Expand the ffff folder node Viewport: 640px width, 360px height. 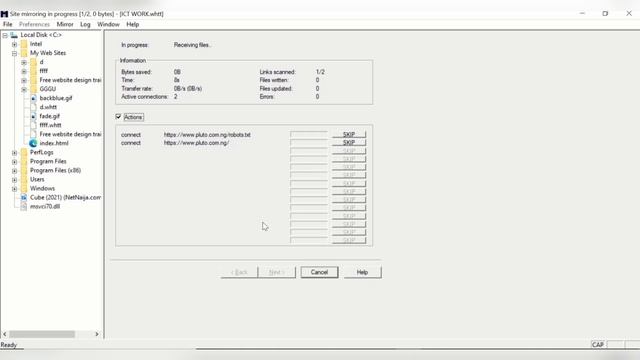click(x=24, y=71)
